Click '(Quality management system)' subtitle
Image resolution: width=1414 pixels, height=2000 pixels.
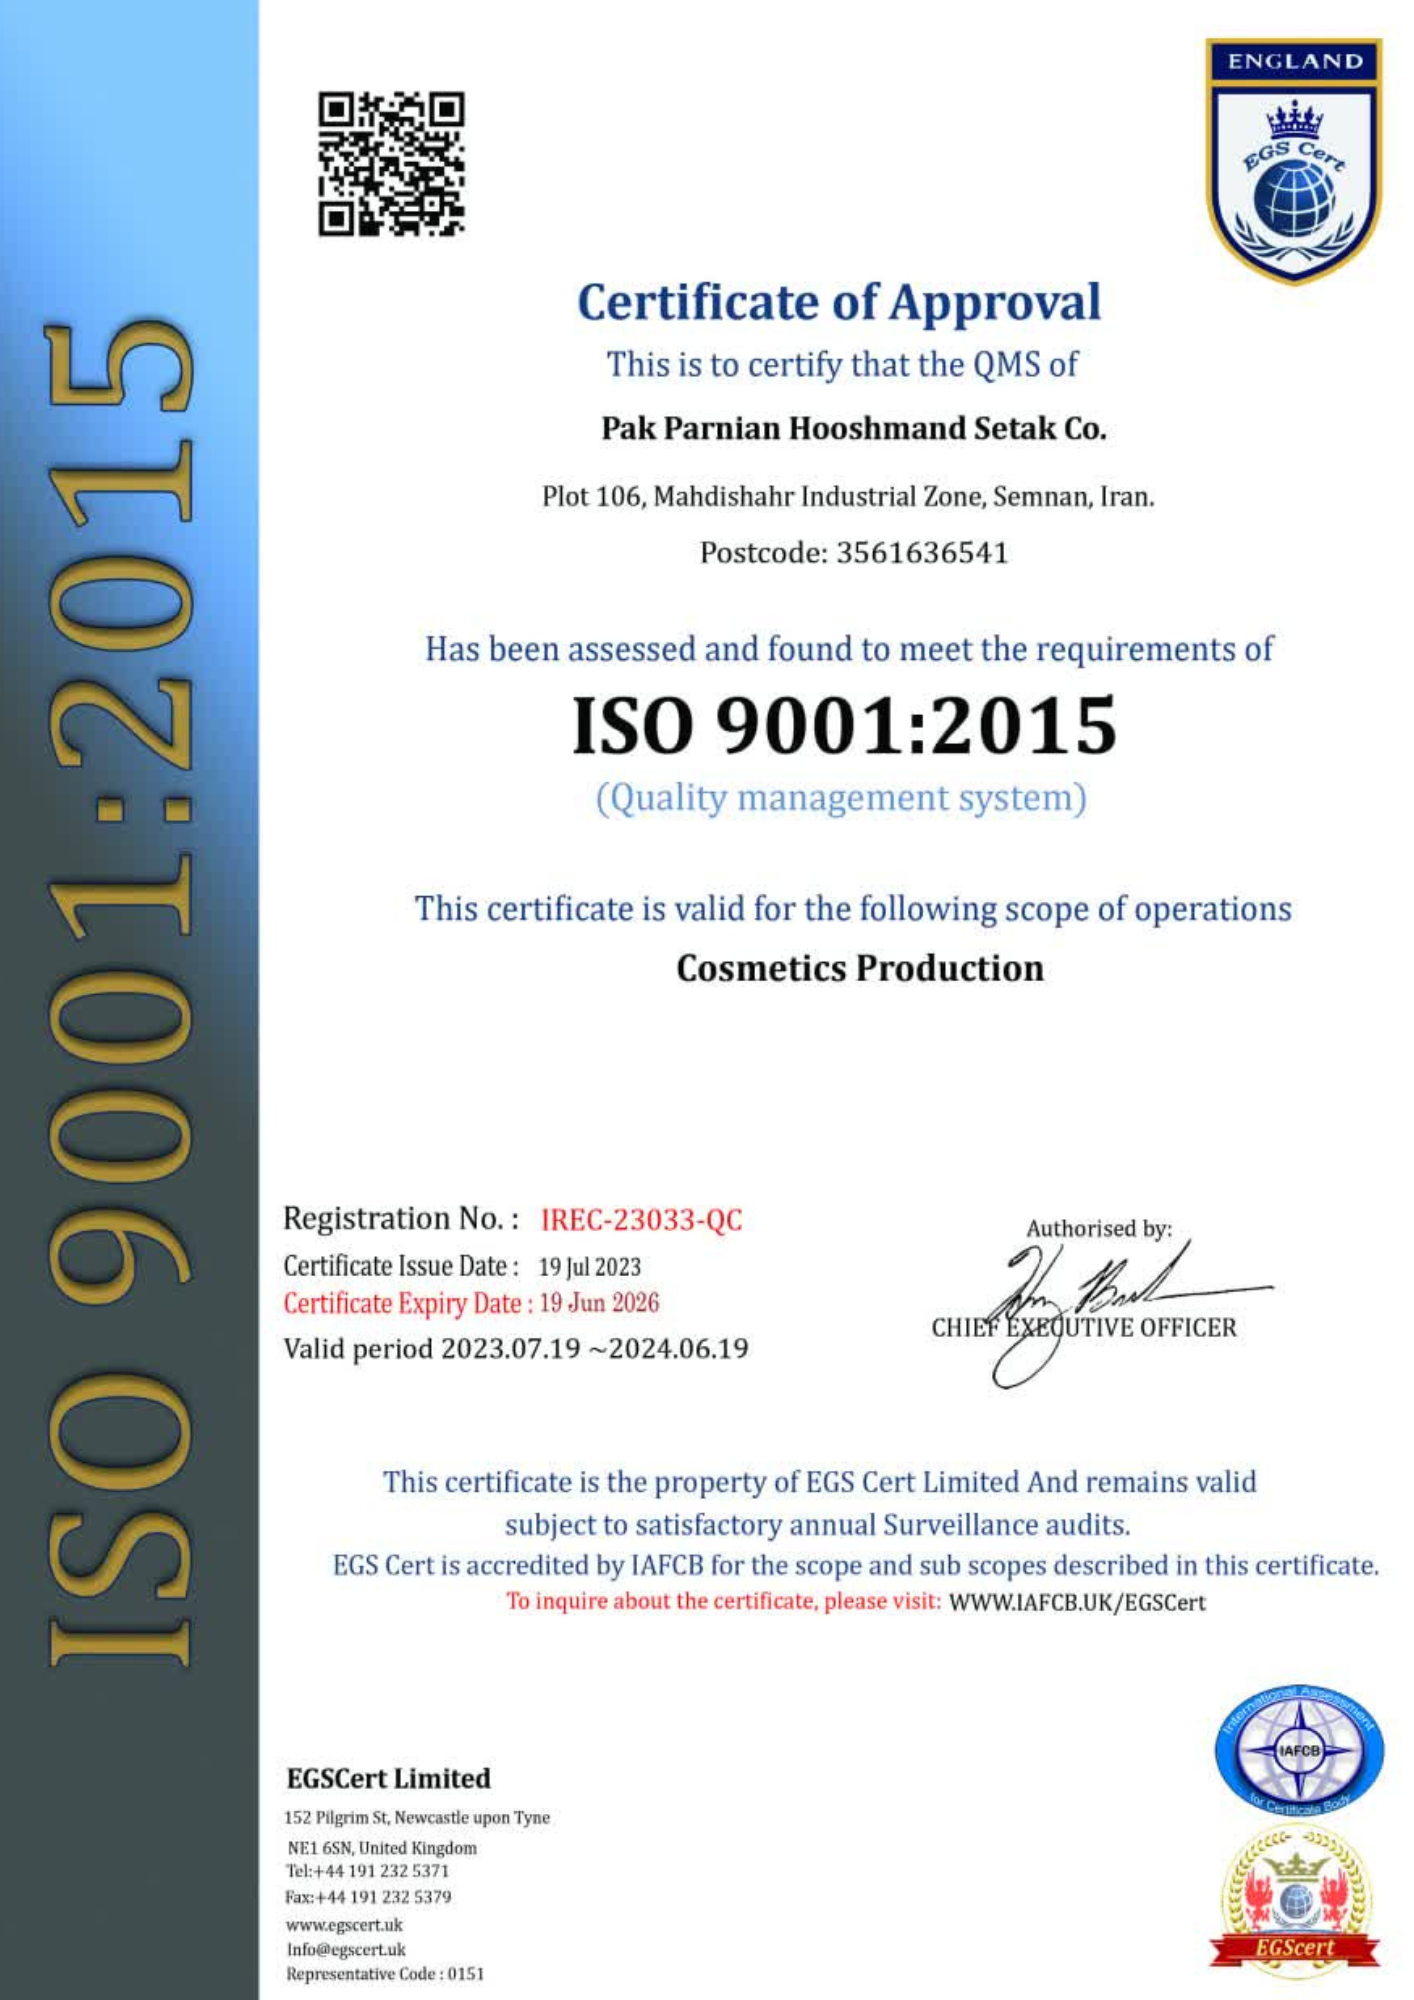pyautogui.click(x=841, y=799)
